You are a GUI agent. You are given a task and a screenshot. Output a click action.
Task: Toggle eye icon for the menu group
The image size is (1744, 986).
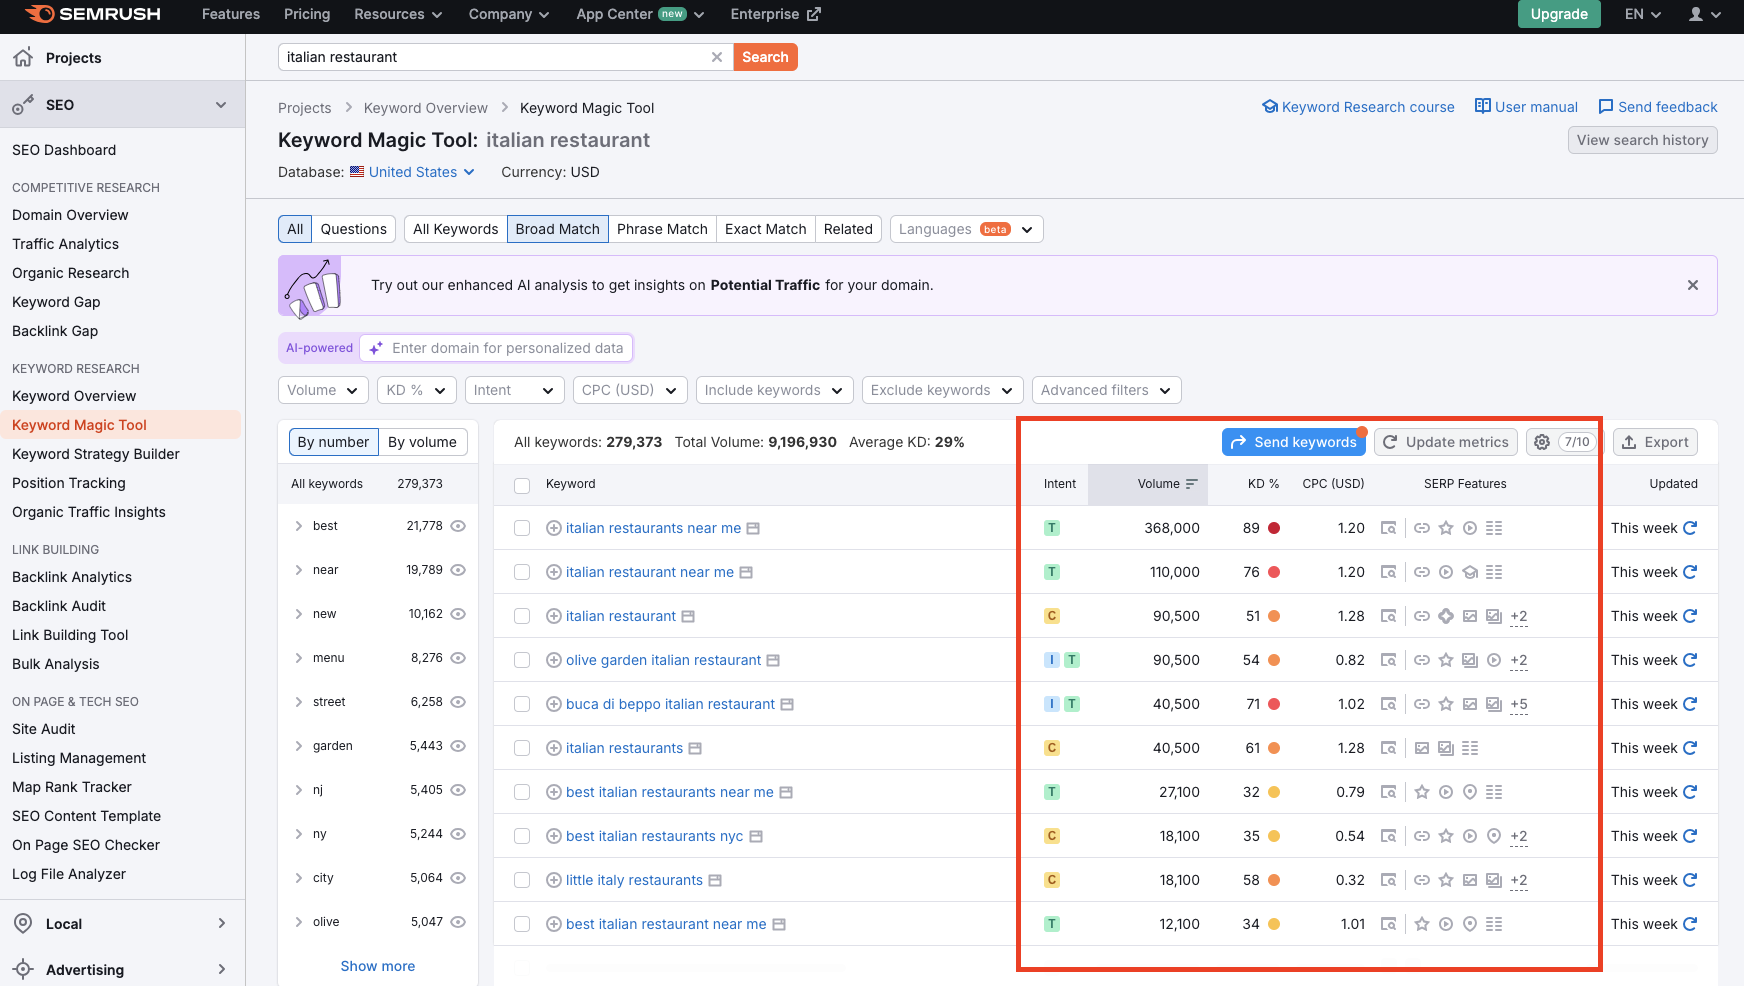pos(458,658)
